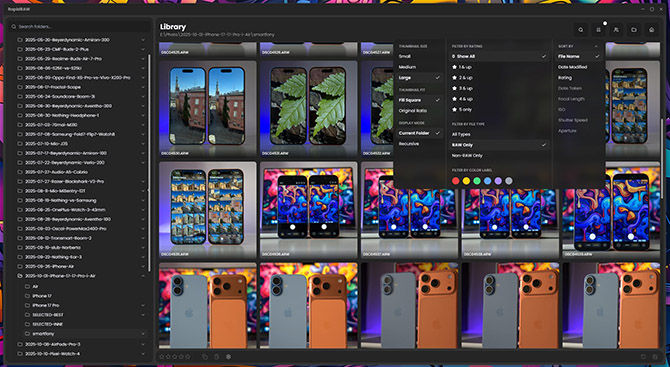This screenshot has height=367, width=670.
Task: Filter by green color label
Action: click(477, 181)
